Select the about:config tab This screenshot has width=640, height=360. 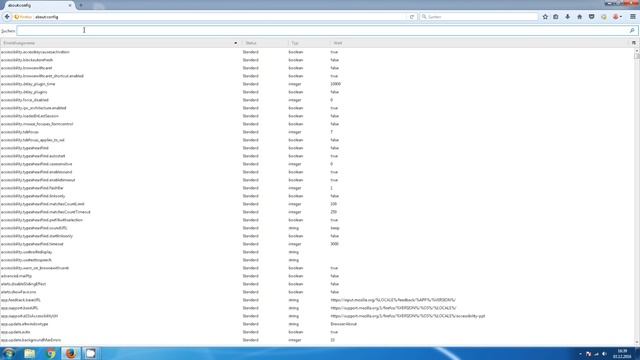(38, 5)
